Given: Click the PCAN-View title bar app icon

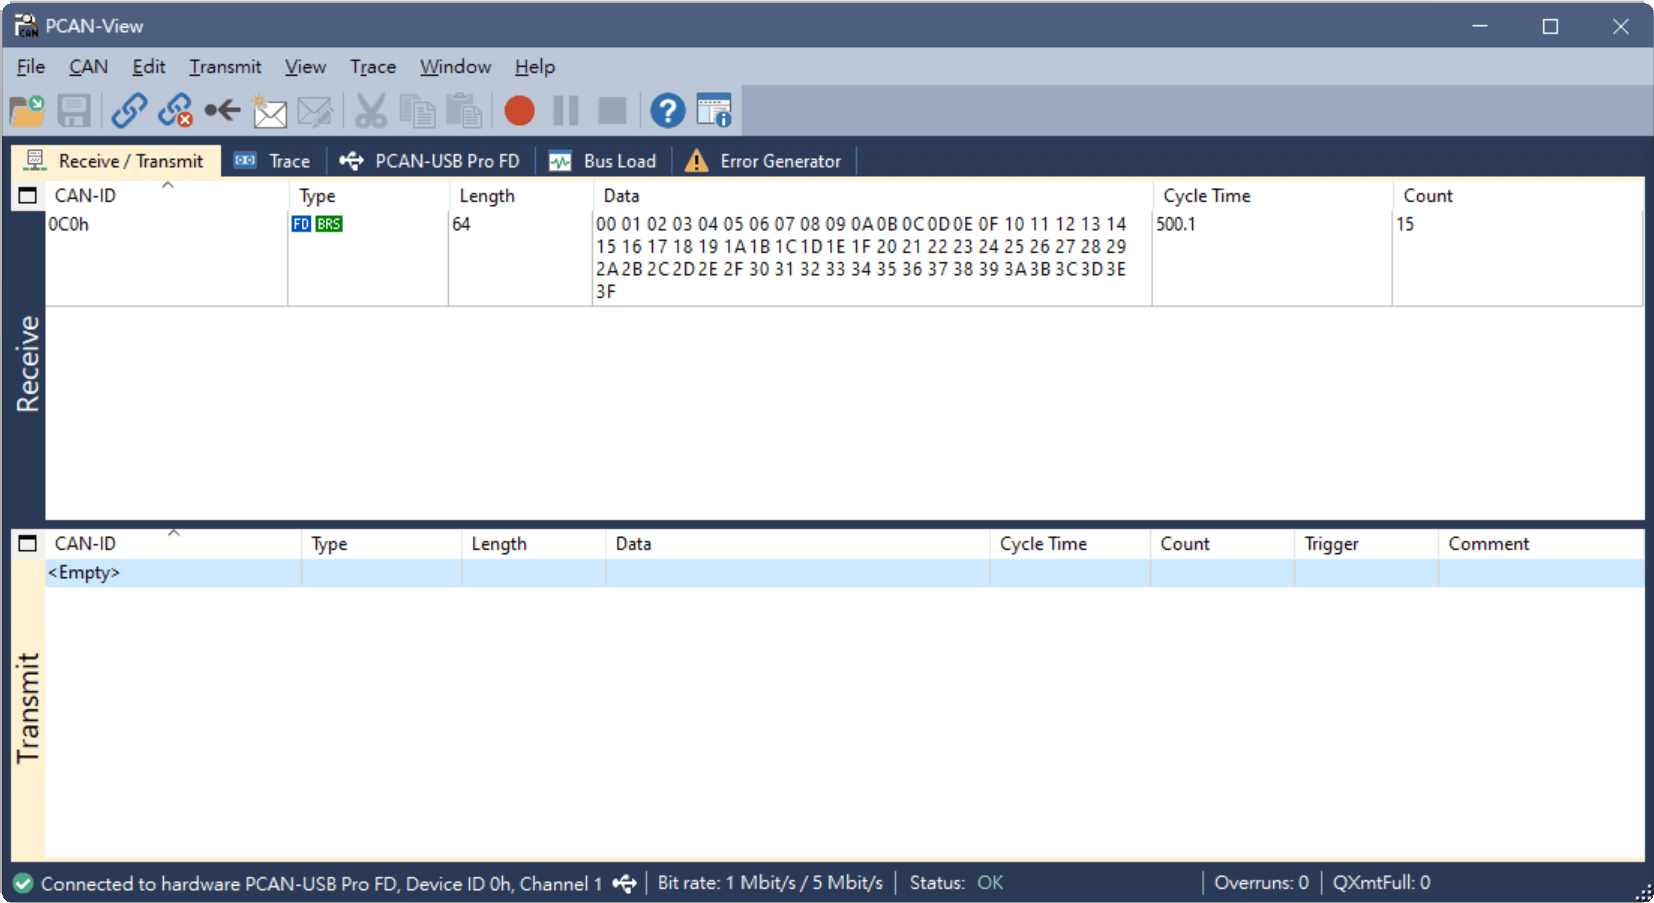Looking at the screenshot, I should point(26,26).
